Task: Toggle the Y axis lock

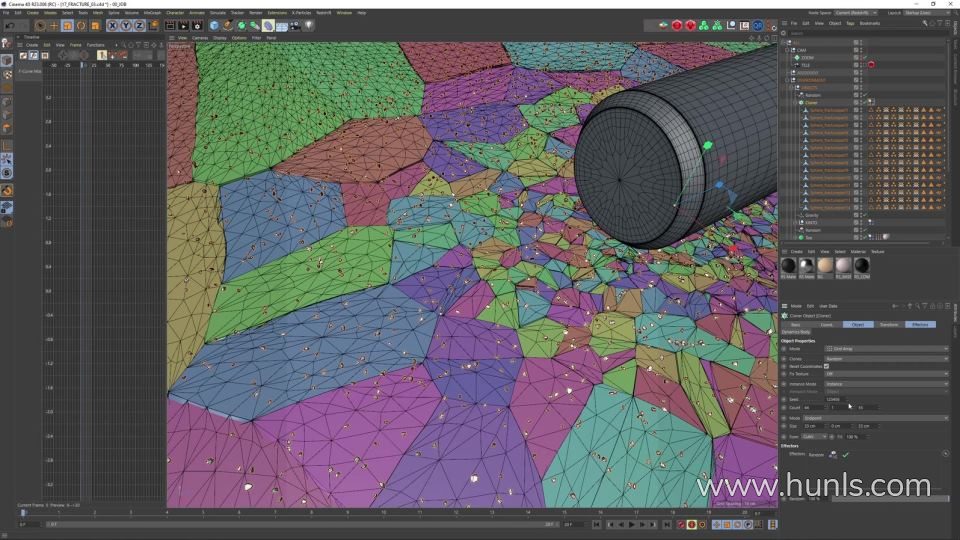Action: [126, 26]
